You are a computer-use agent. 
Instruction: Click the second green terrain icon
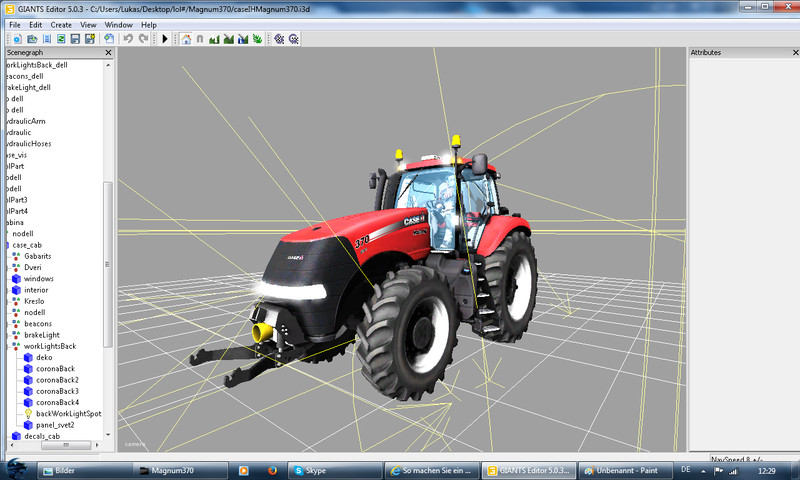click(229, 39)
